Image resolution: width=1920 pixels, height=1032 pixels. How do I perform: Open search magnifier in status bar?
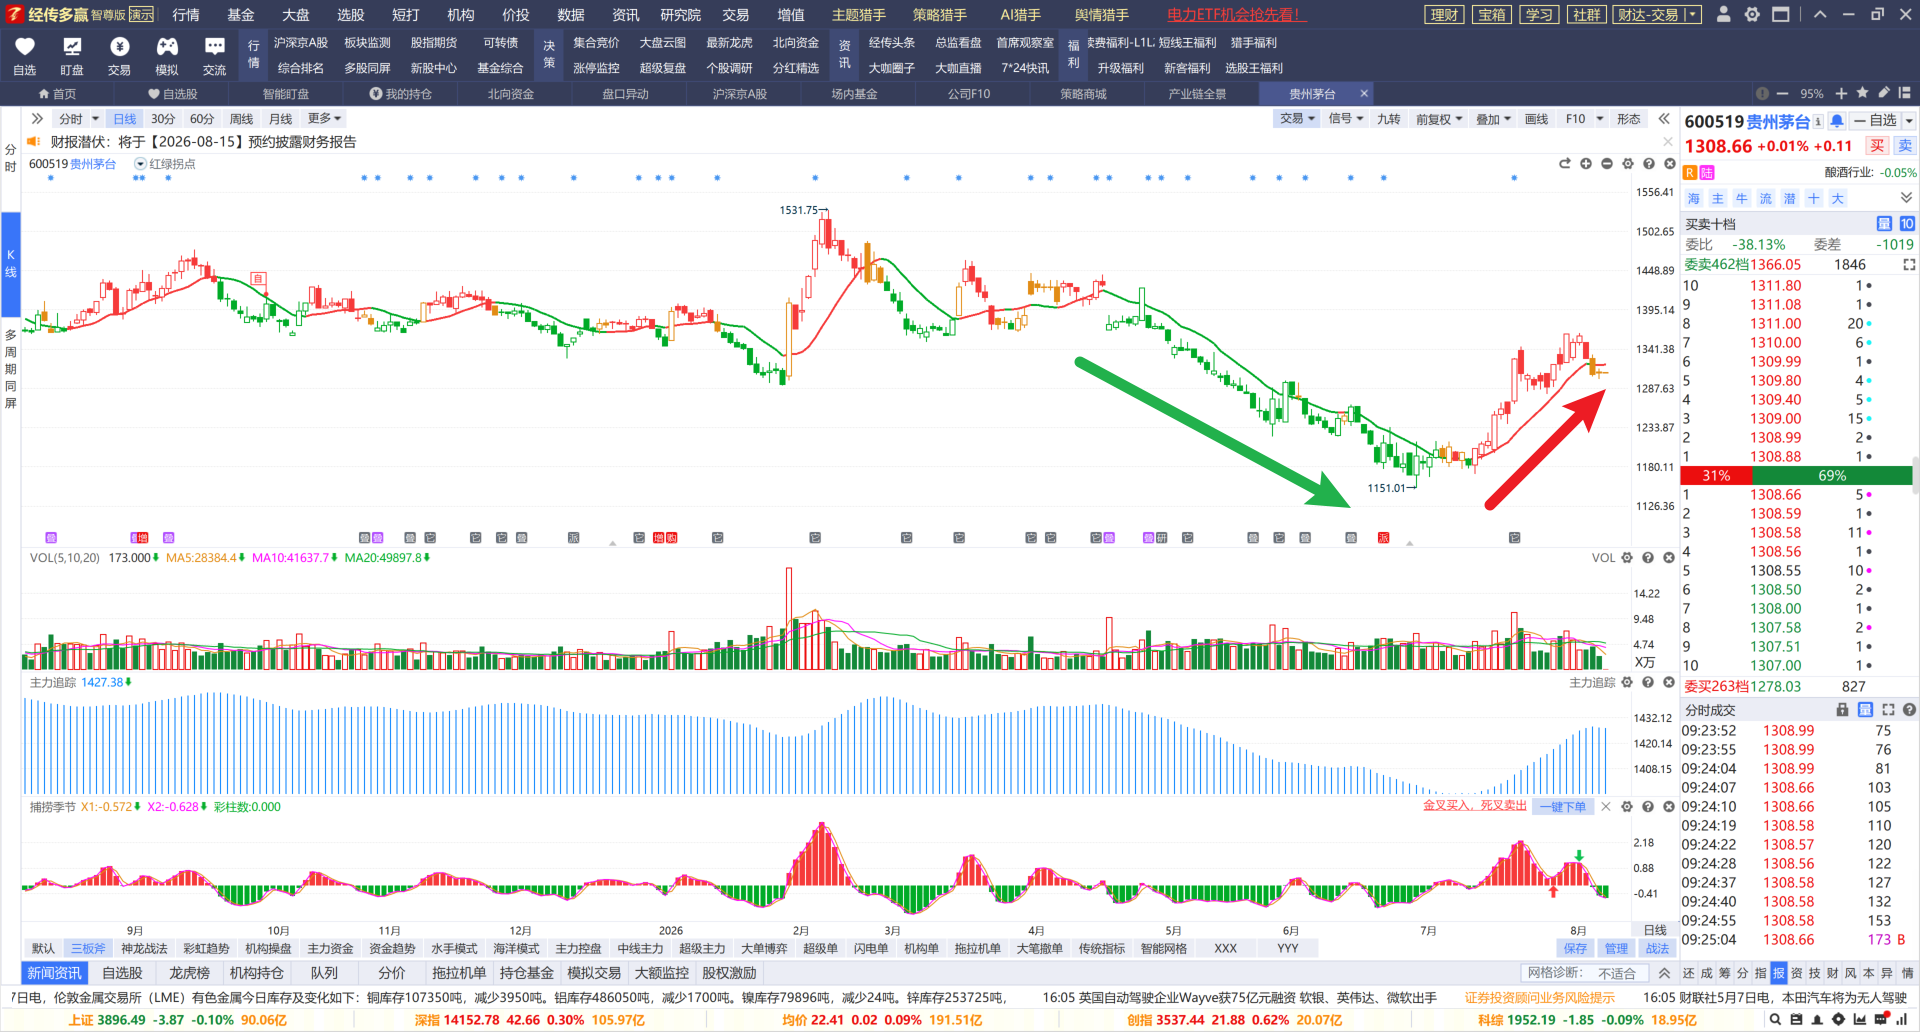pyautogui.click(x=1775, y=1020)
